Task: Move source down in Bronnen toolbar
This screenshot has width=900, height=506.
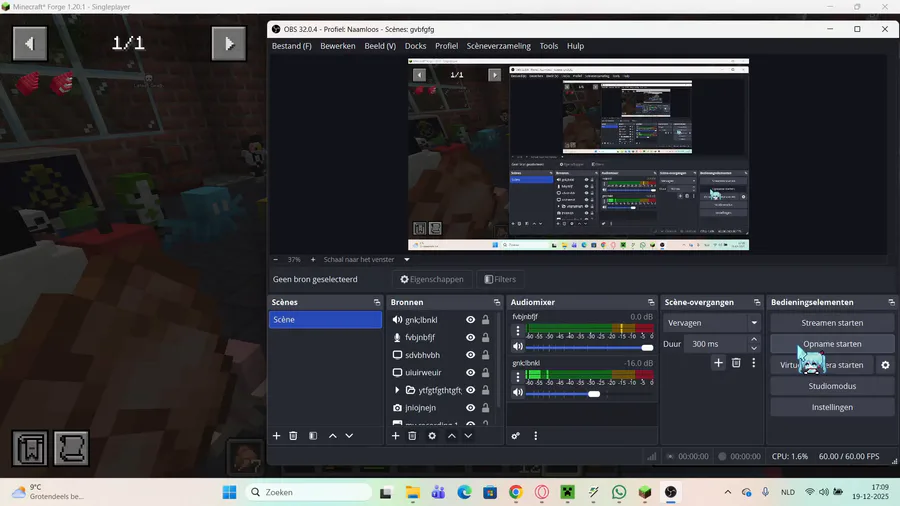Action: 468,436
